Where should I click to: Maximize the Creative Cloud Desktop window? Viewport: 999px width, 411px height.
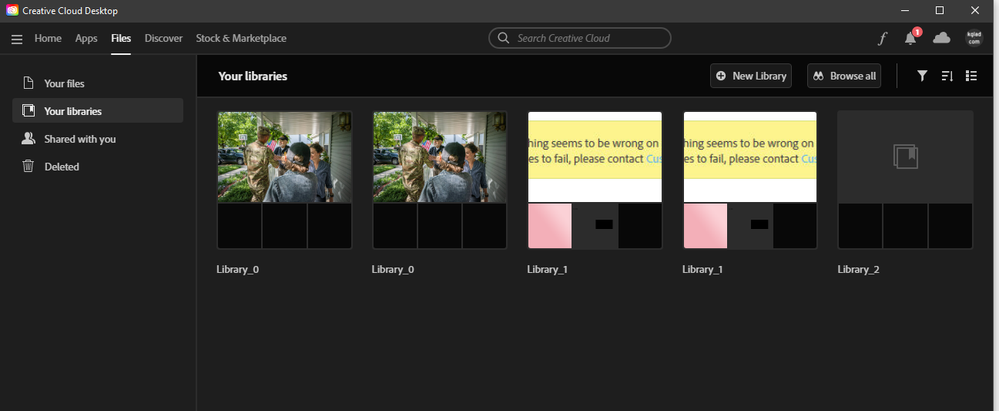point(940,10)
